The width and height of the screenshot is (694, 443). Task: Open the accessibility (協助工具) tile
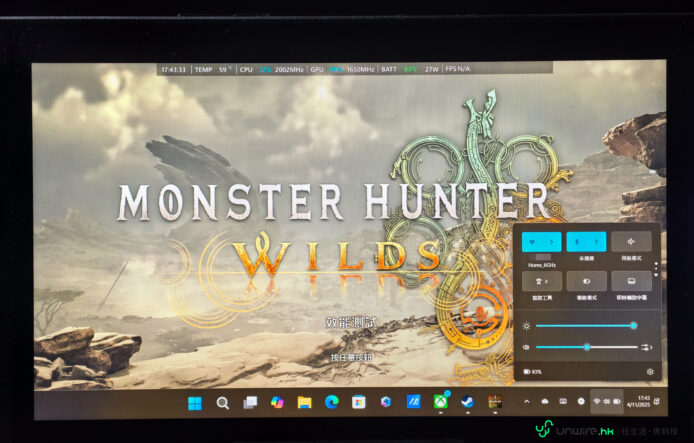point(542,281)
